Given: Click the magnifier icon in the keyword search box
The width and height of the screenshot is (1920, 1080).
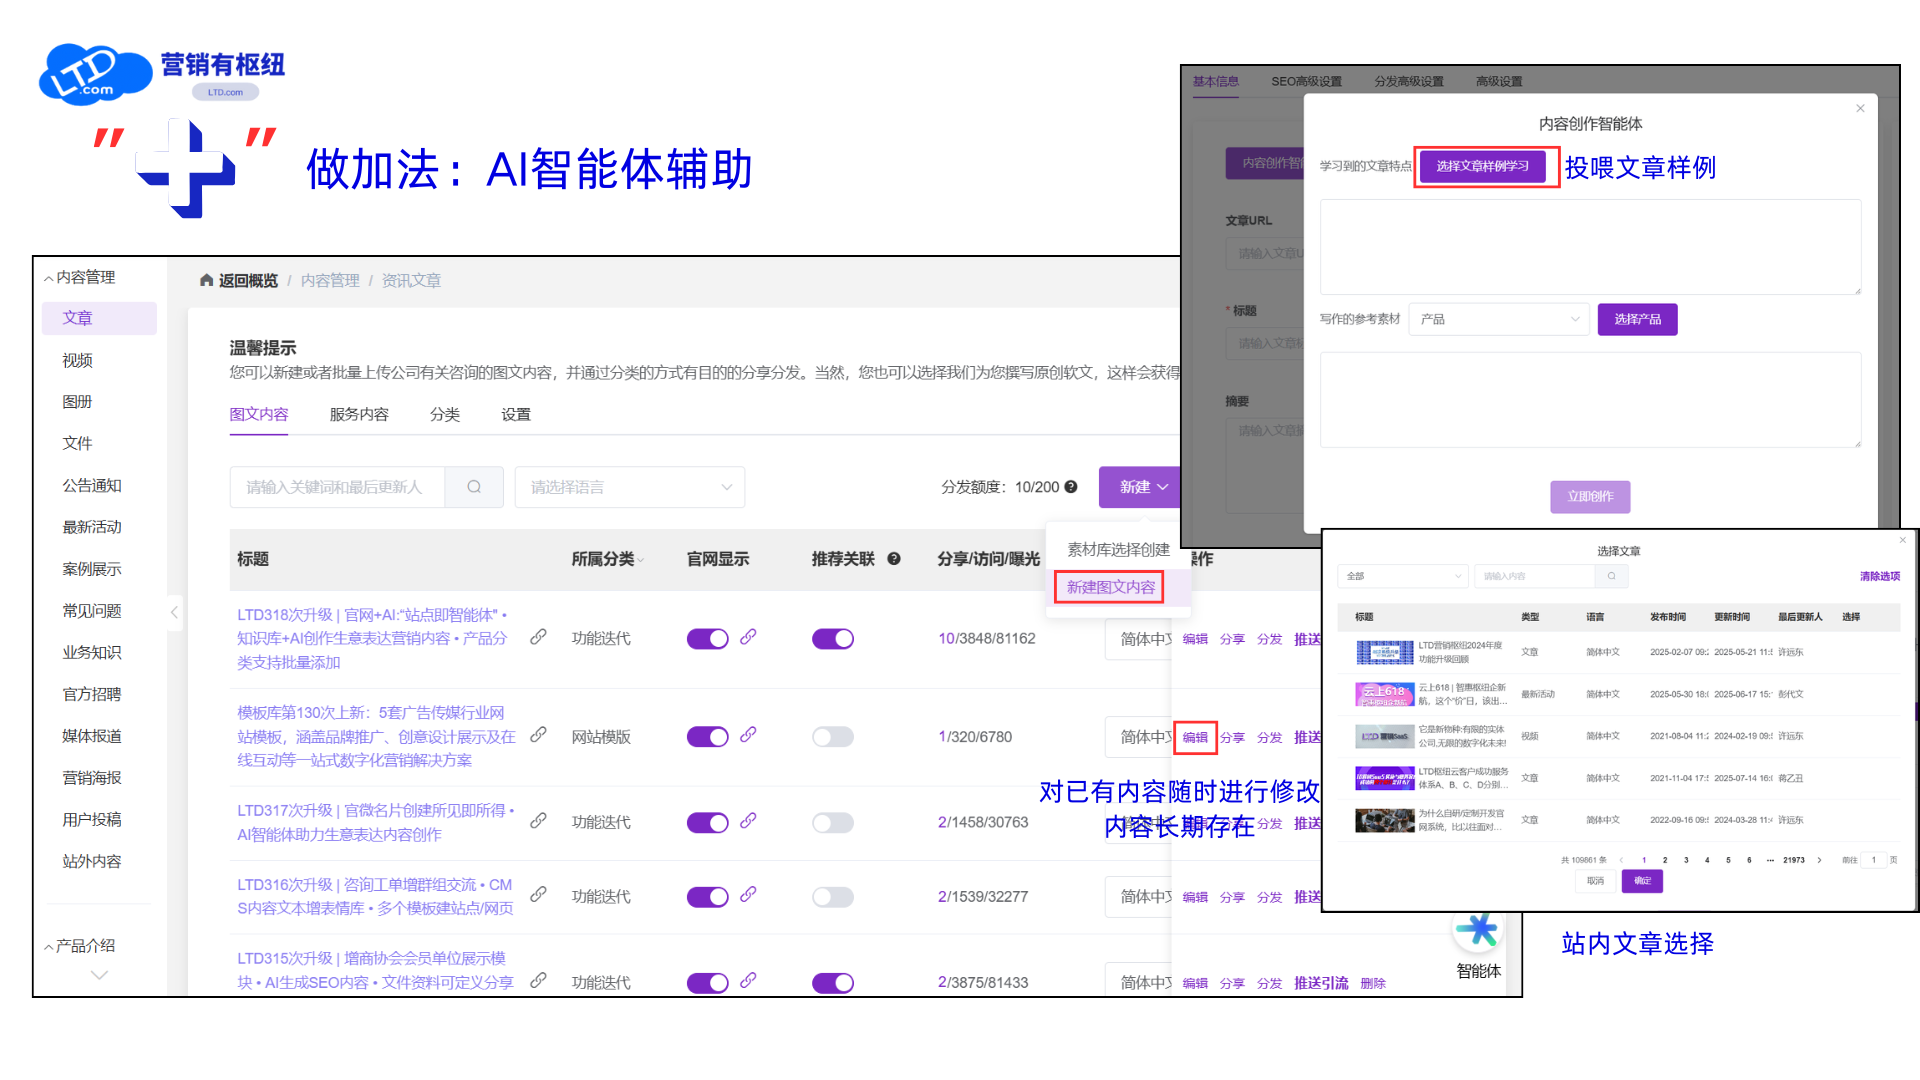Looking at the screenshot, I should (x=474, y=487).
